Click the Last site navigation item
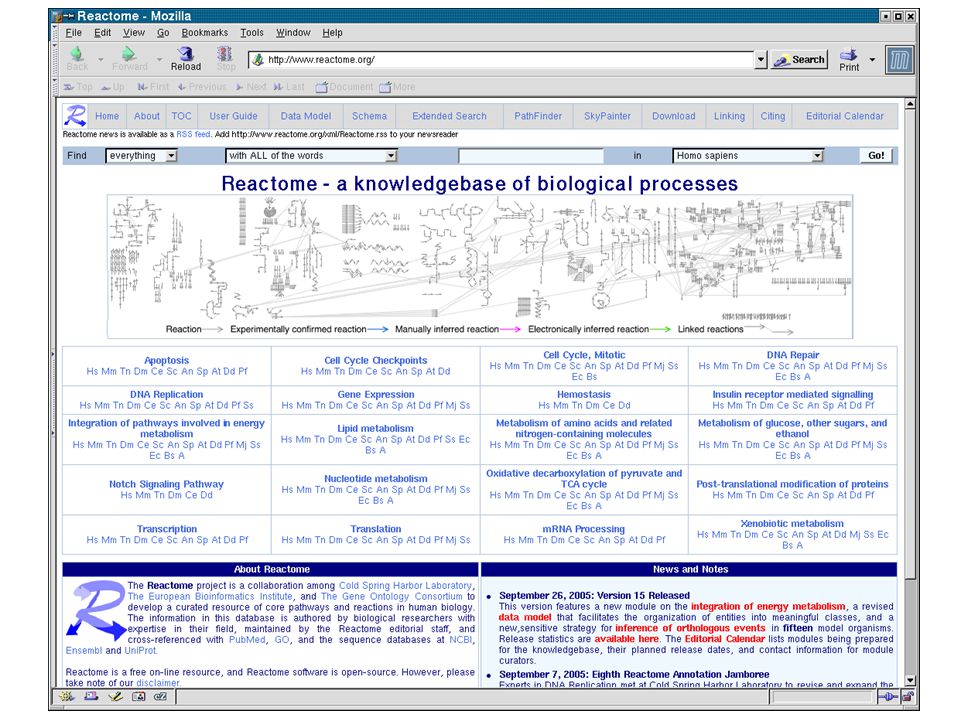The width and height of the screenshot is (960, 720). coord(289,87)
